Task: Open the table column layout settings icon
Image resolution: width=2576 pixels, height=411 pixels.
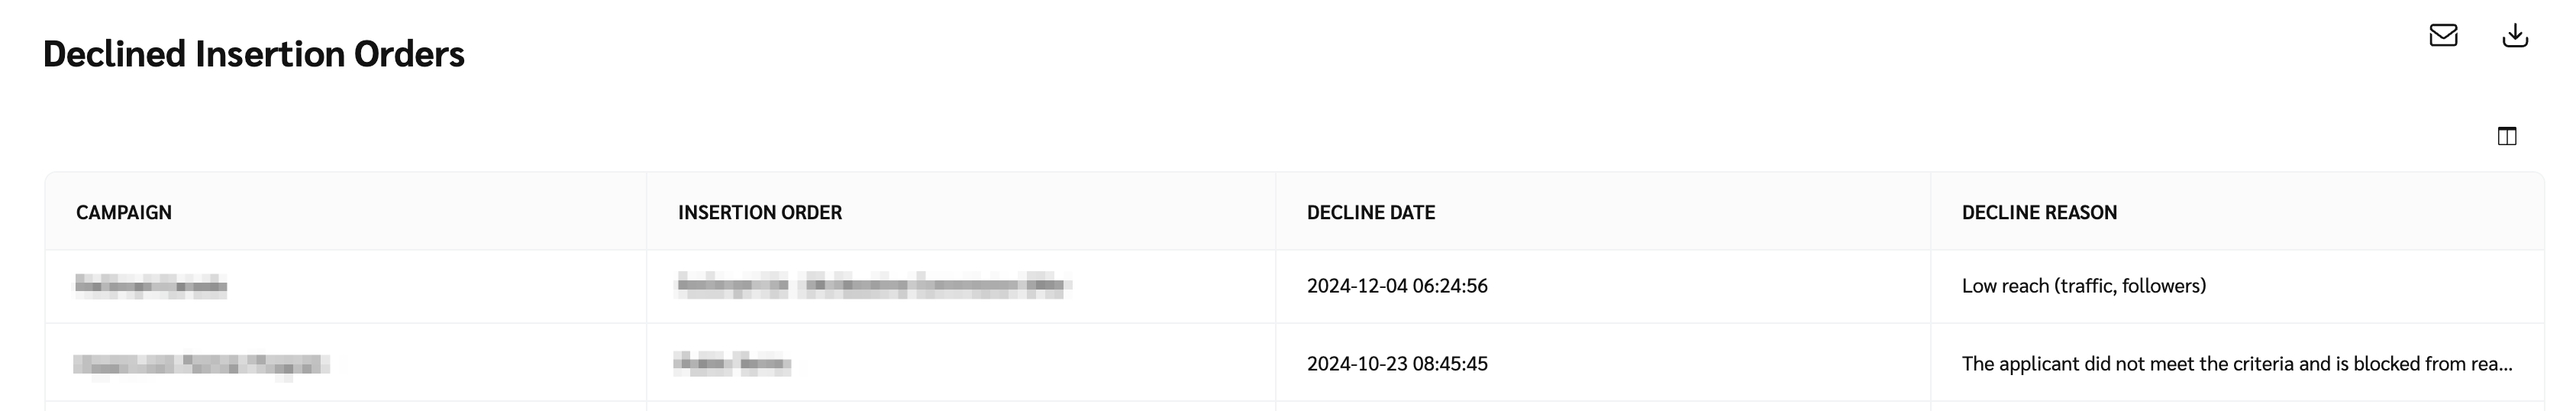Action: (2507, 136)
